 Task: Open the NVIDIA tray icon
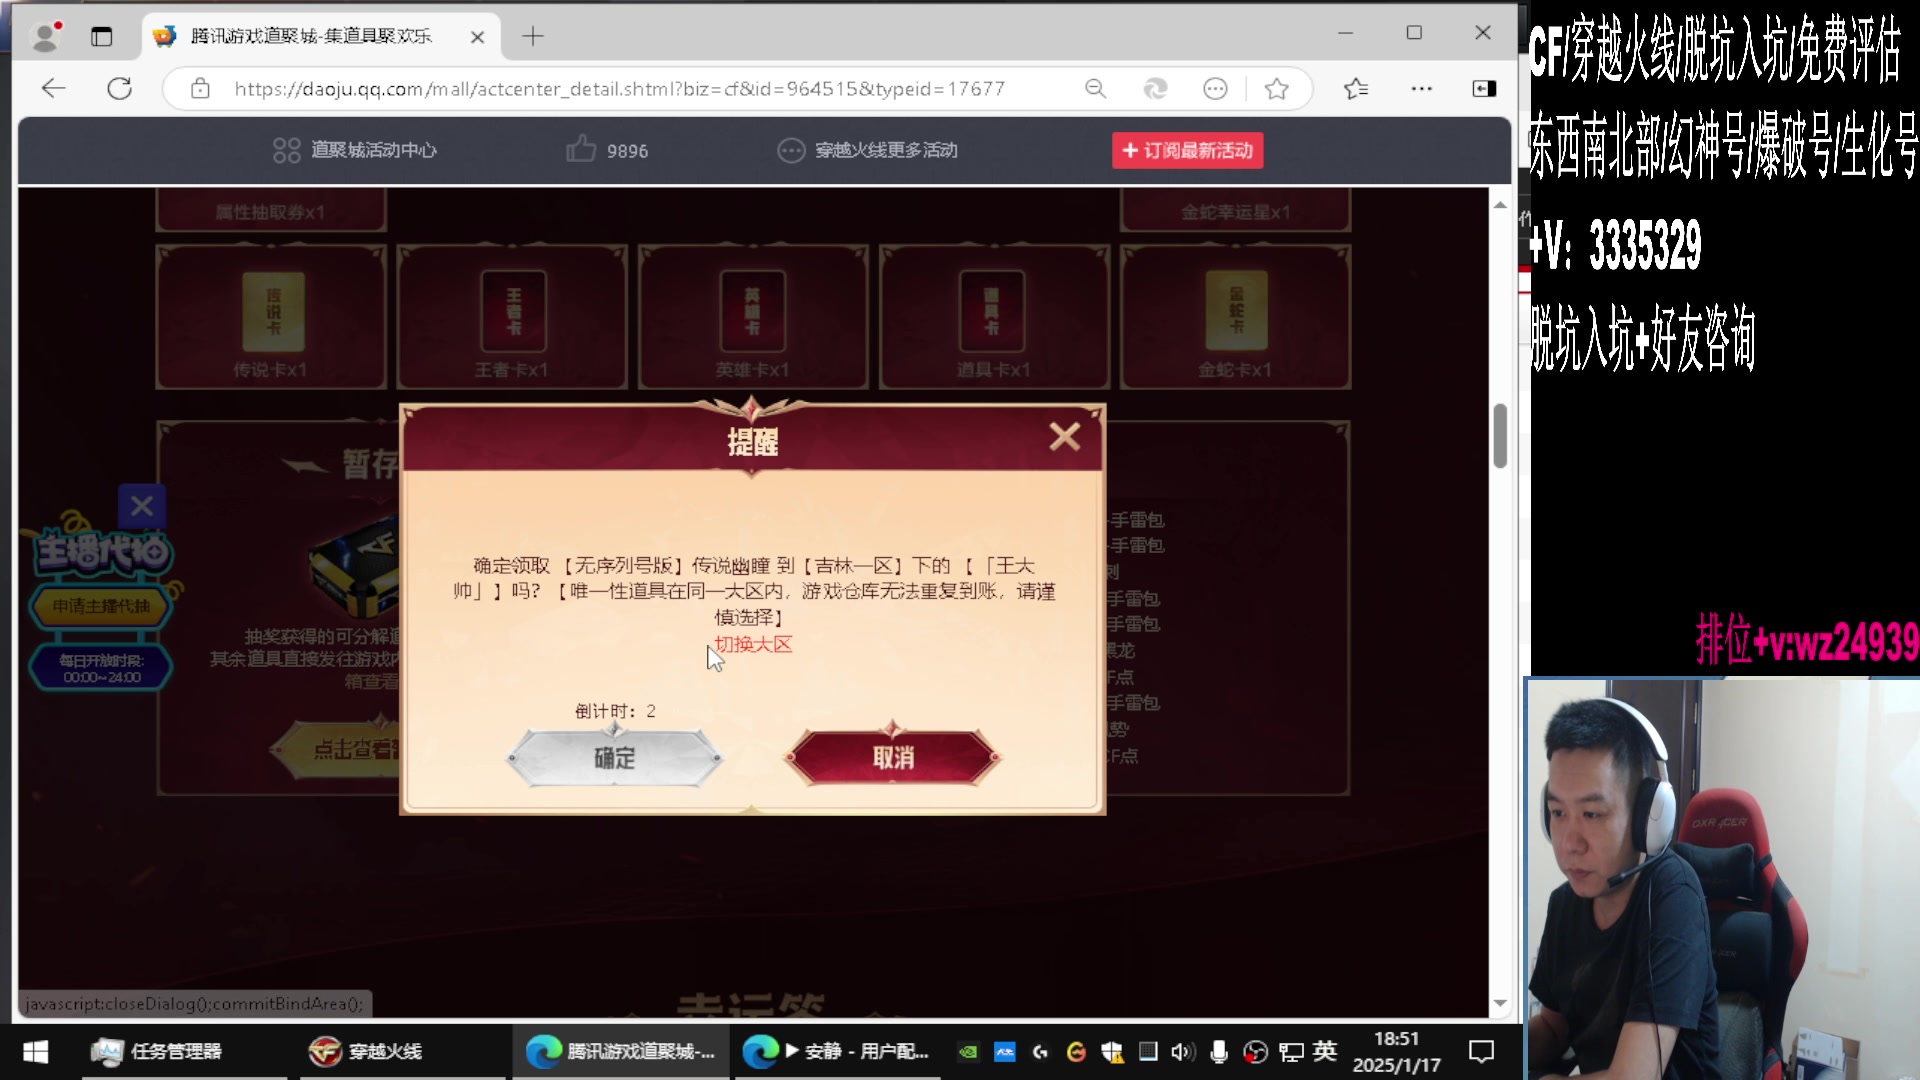coord(968,1052)
